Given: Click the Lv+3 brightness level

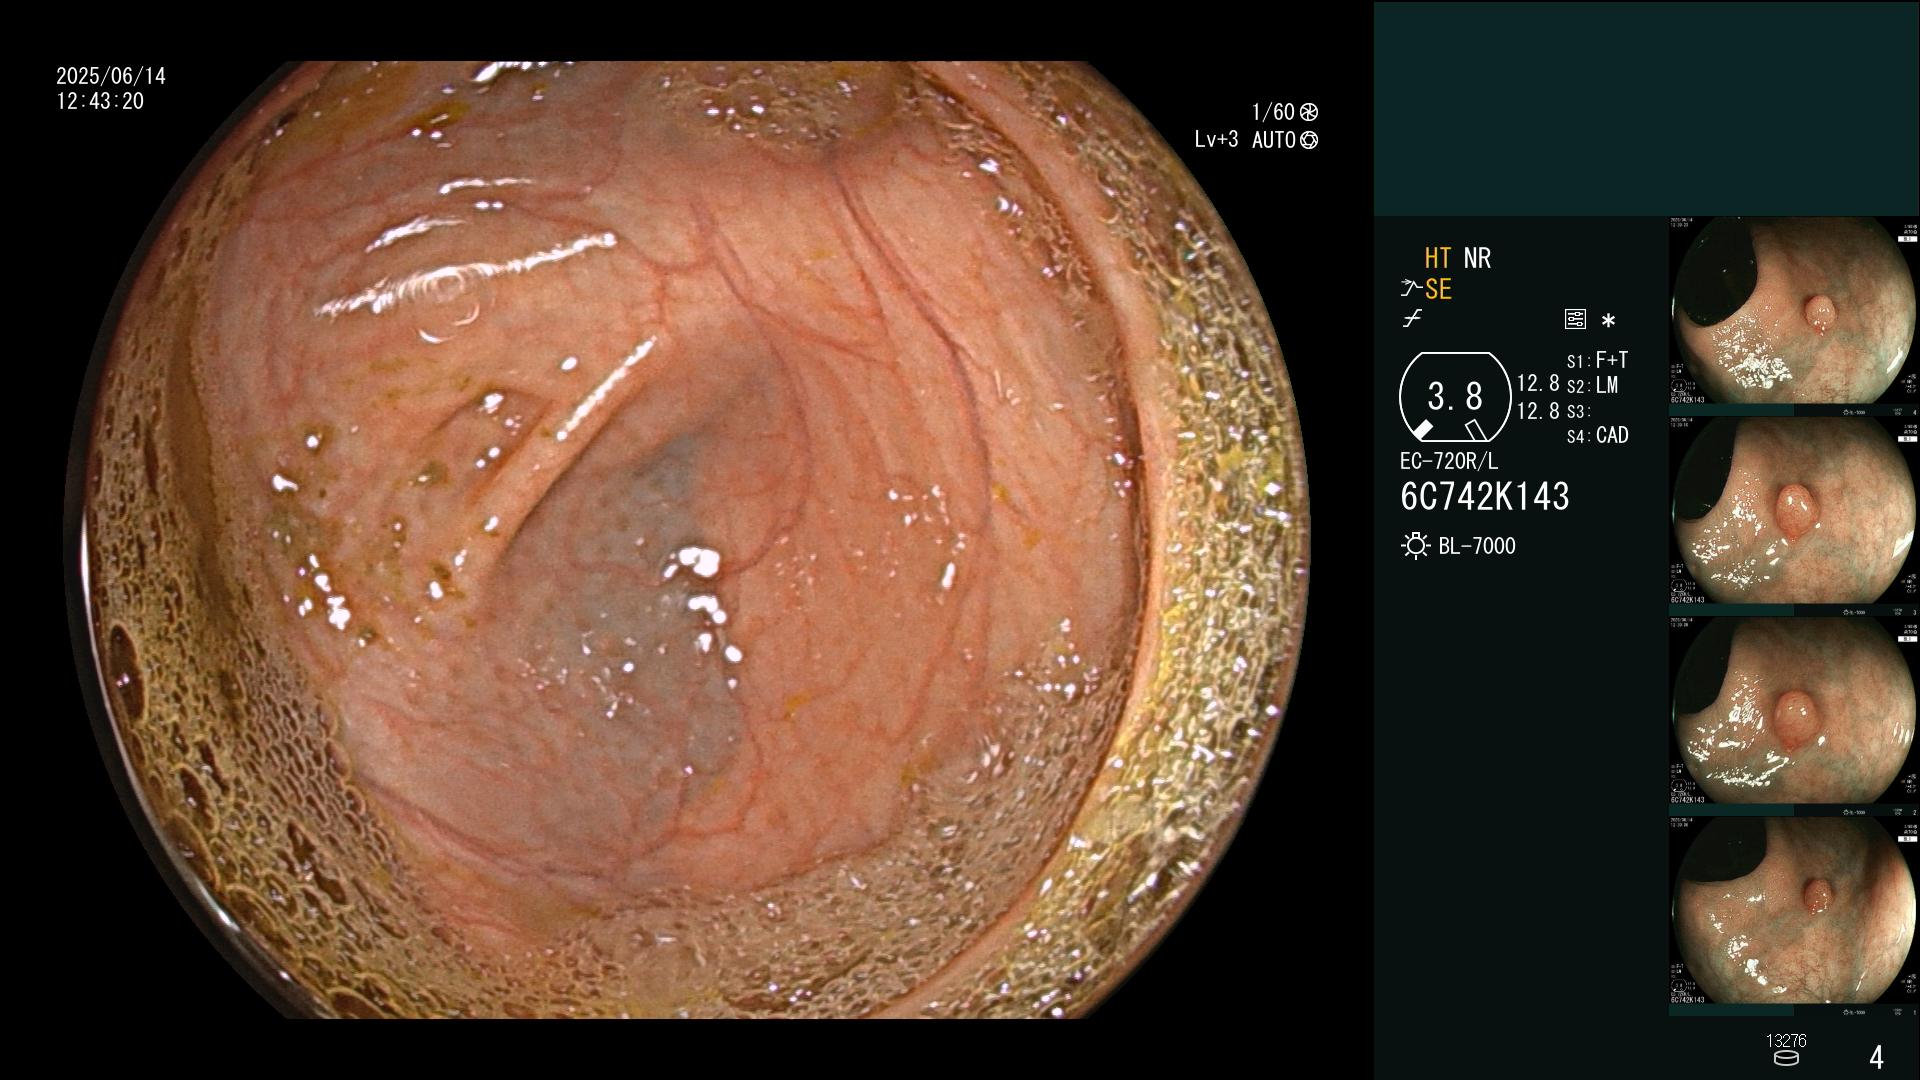Looking at the screenshot, I should (x=1216, y=140).
